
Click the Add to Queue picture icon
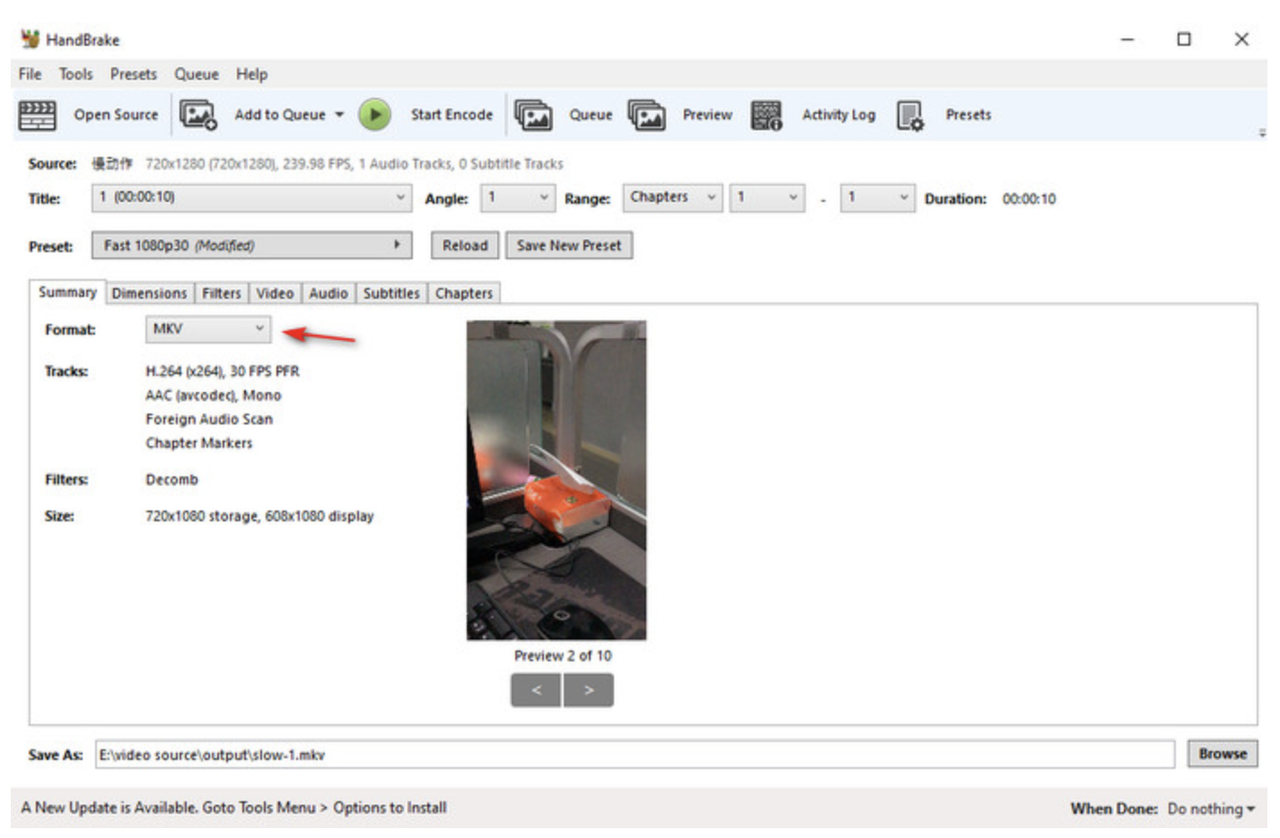198,115
